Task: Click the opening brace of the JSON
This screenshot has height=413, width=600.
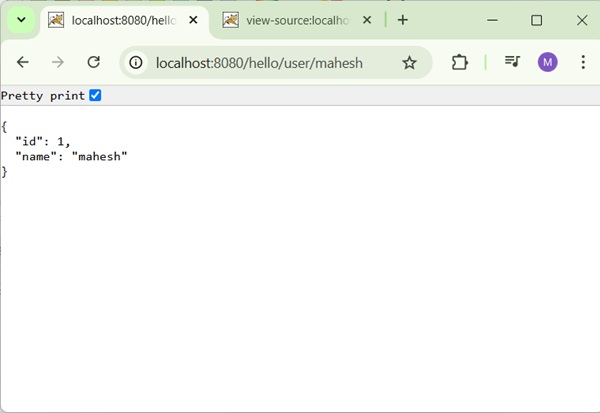Action: [4, 127]
